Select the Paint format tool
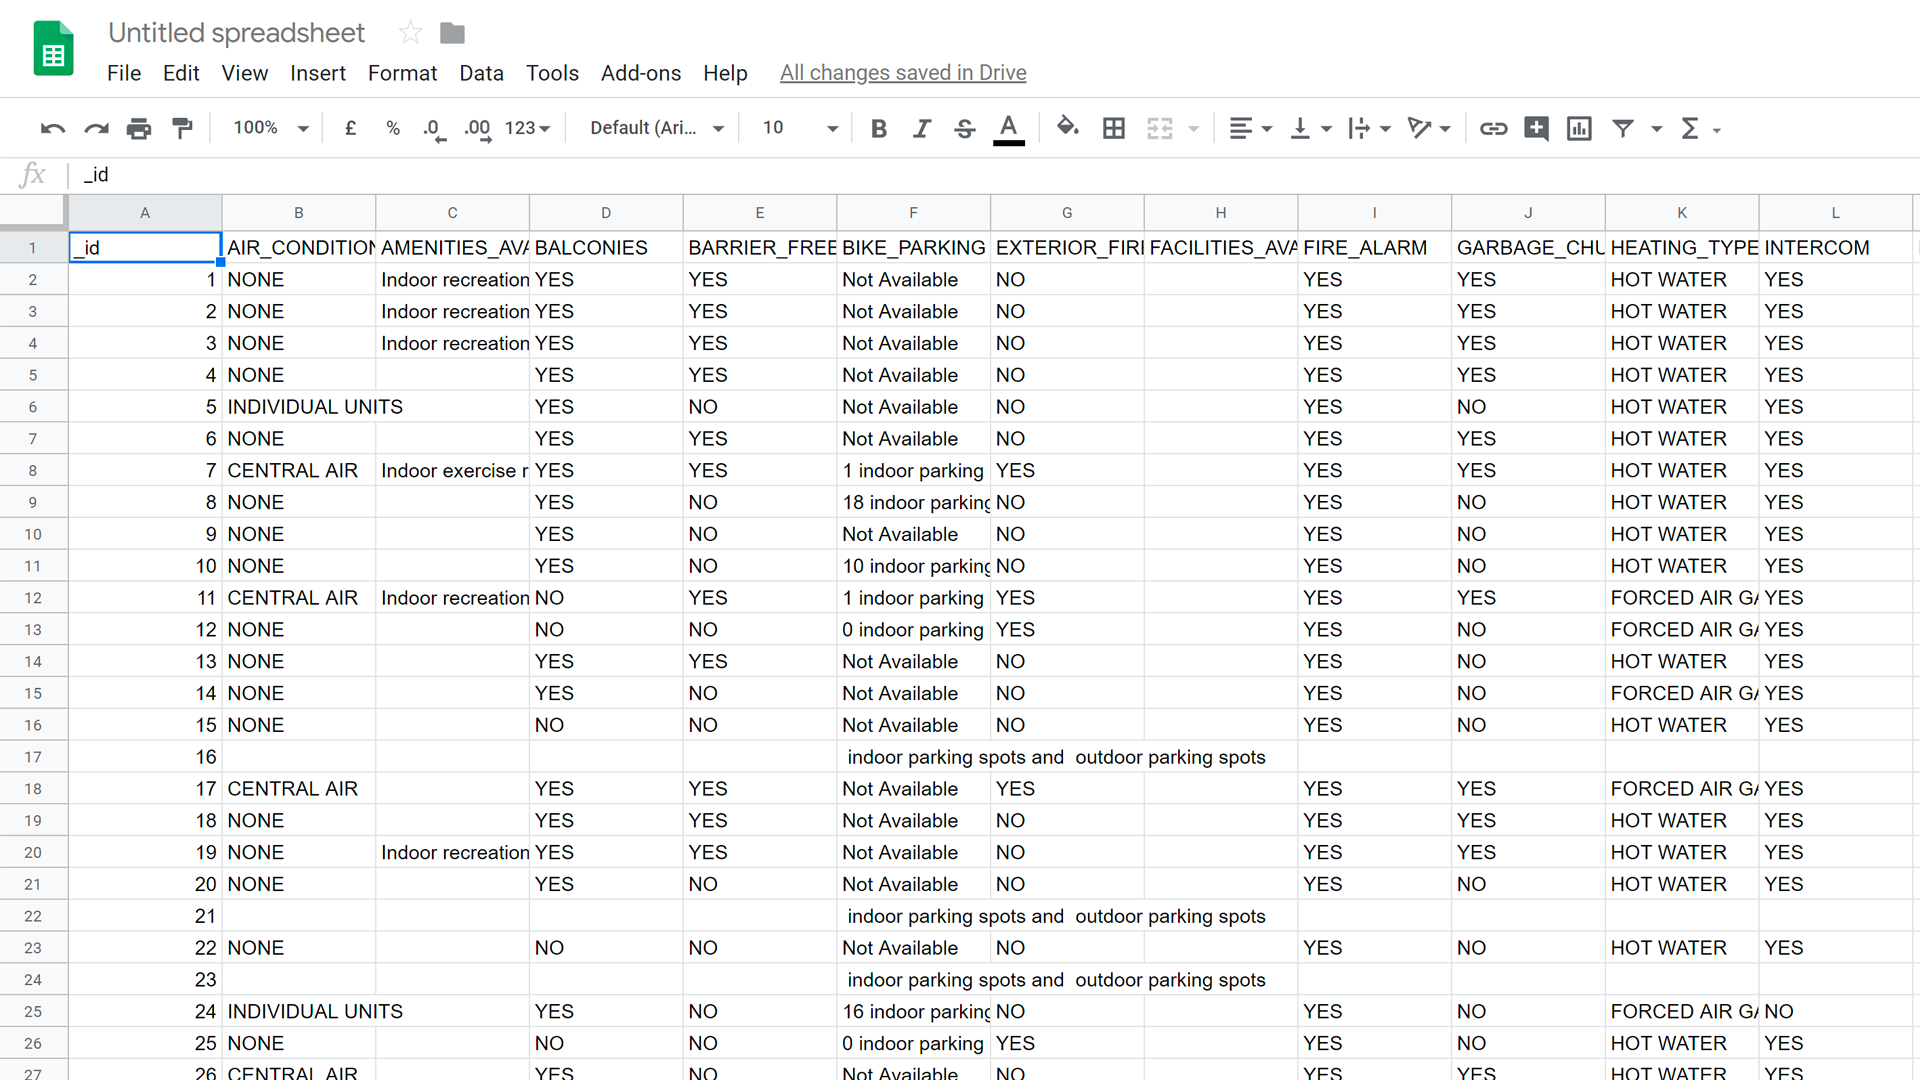This screenshot has width=1920, height=1080. 182,128
